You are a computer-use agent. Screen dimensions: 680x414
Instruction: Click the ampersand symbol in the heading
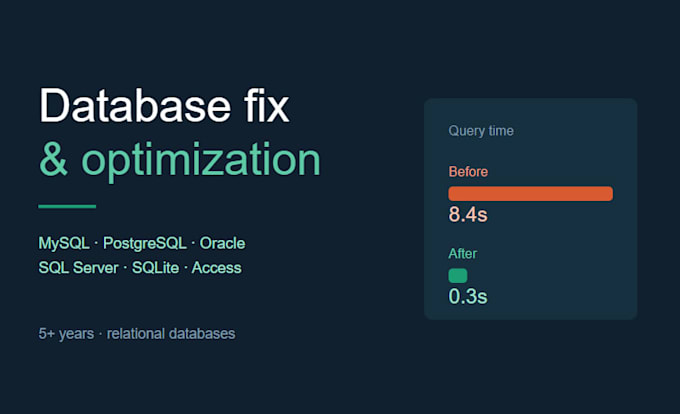pos(53,160)
